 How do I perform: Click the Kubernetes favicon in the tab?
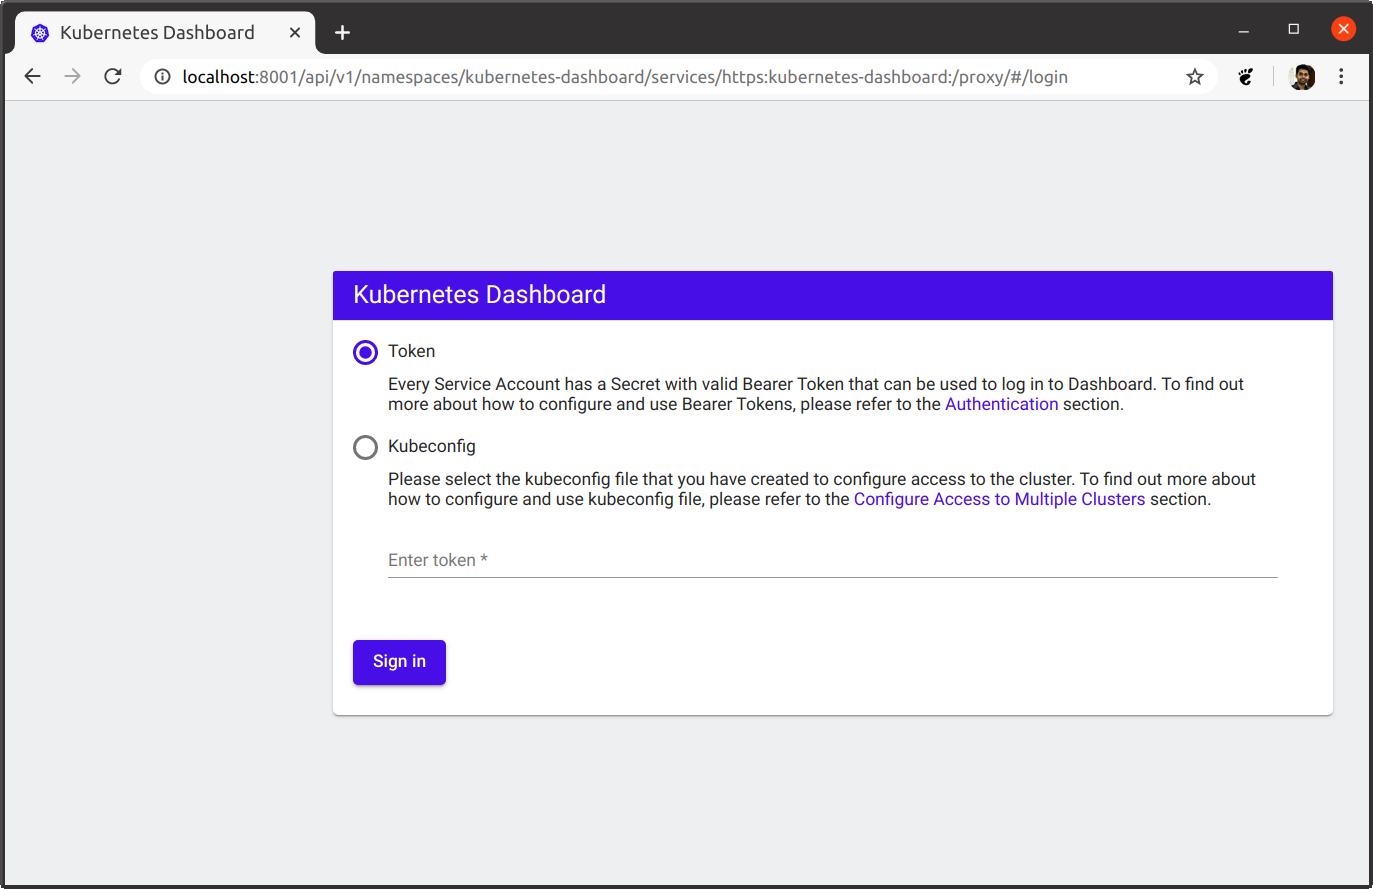click(x=40, y=33)
